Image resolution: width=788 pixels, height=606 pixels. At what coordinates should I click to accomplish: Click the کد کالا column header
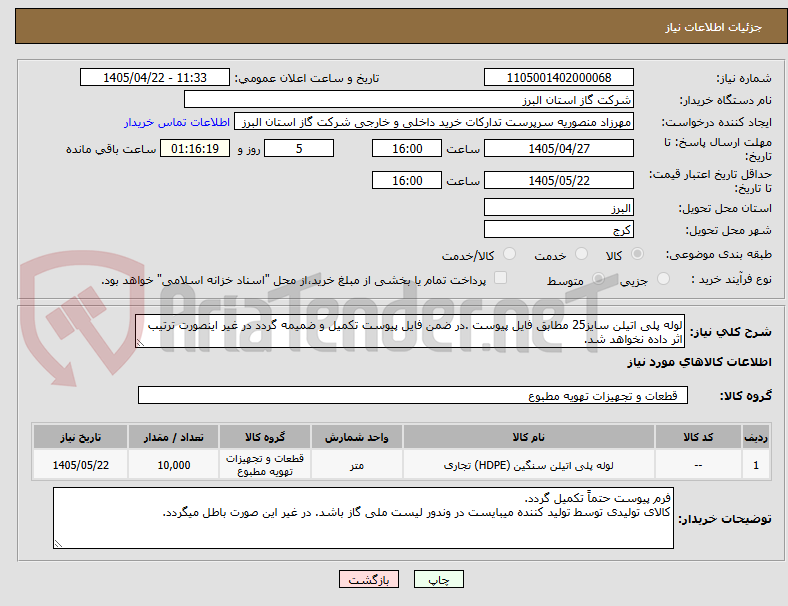click(698, 437)
